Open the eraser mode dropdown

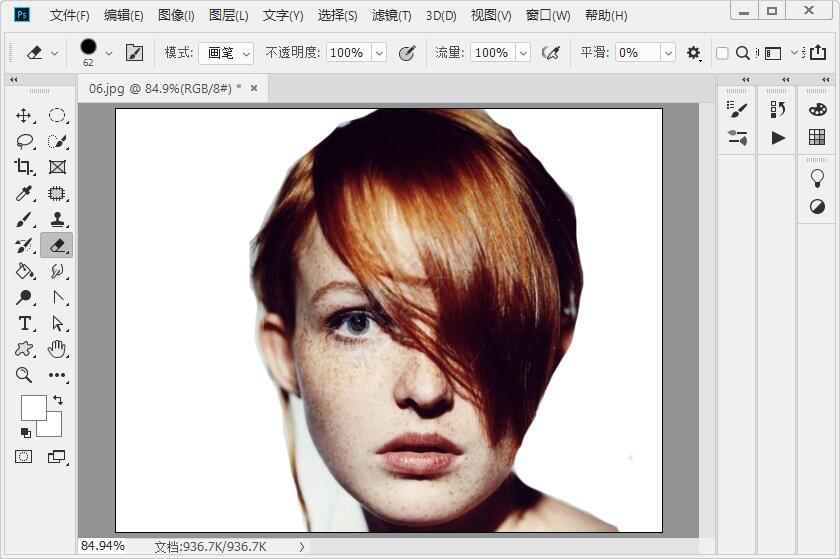pos(226,52)
